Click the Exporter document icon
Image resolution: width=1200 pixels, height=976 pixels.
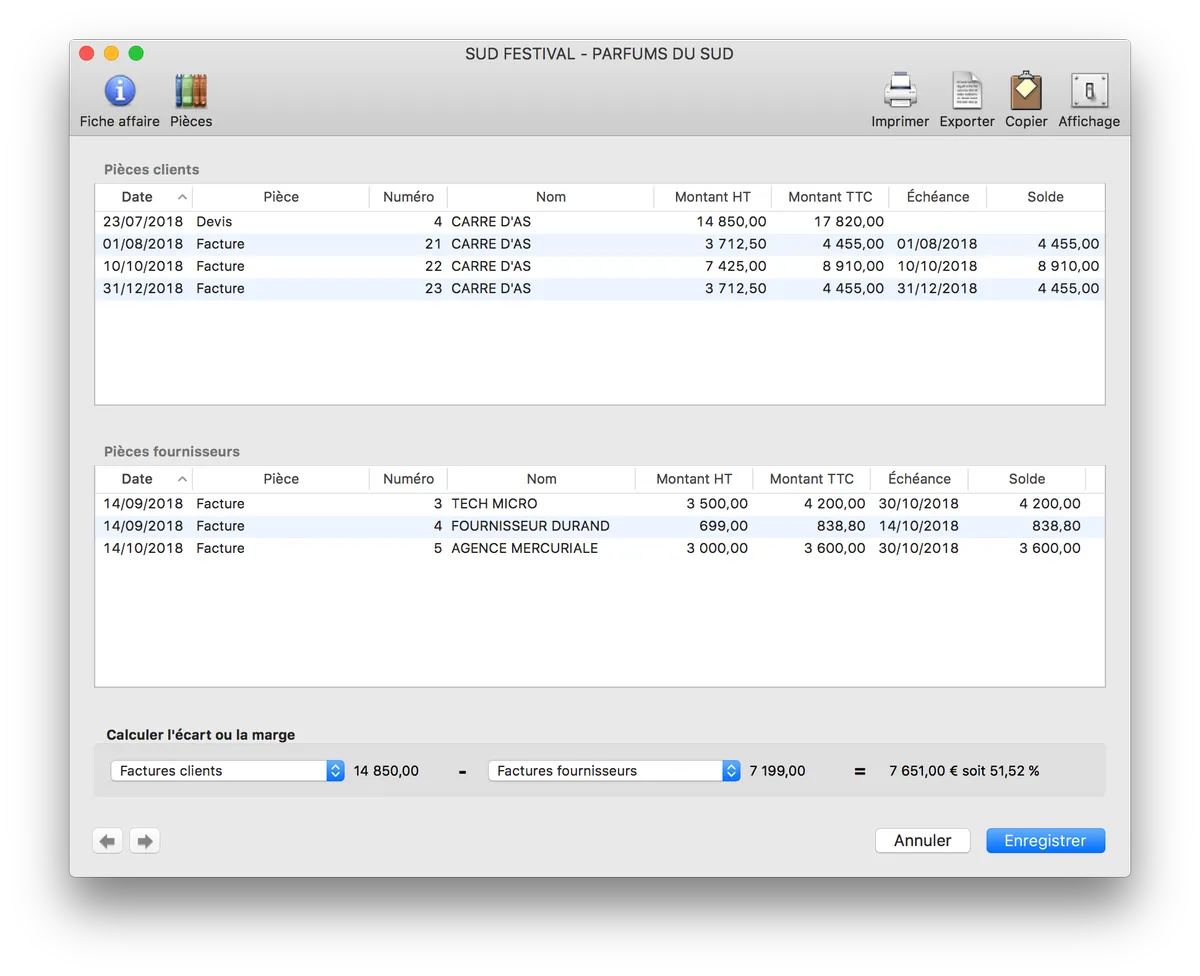pos(967,91)
